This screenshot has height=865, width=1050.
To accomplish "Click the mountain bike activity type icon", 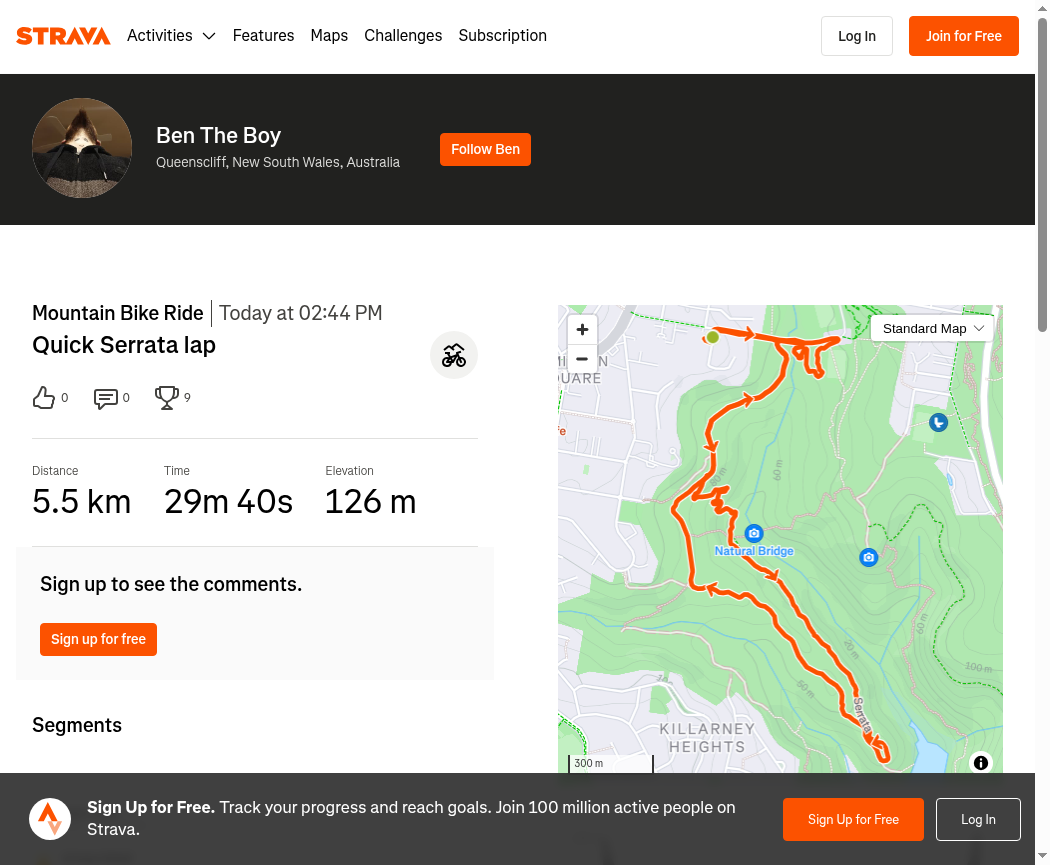I will [x=453, y=356].
